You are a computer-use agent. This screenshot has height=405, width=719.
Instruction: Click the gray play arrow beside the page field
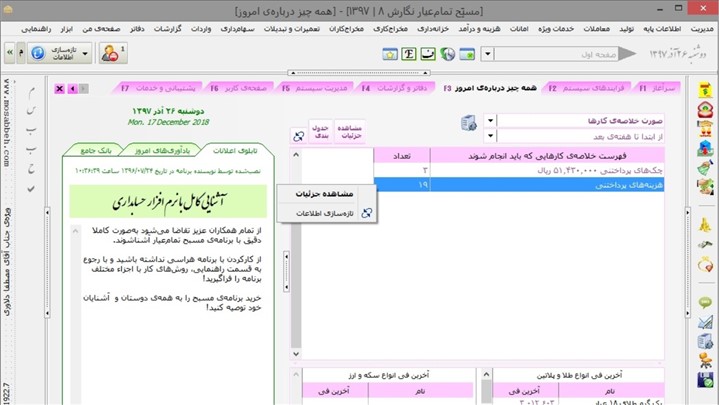[x=627, y=54]
